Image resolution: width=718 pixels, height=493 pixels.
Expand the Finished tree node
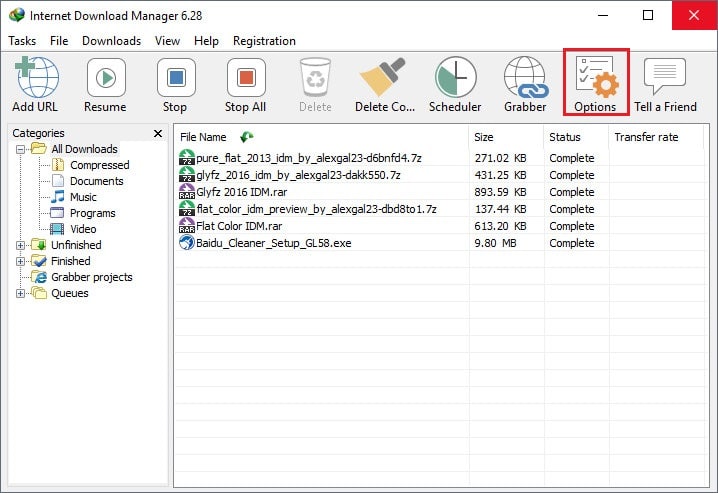(20, 261)
